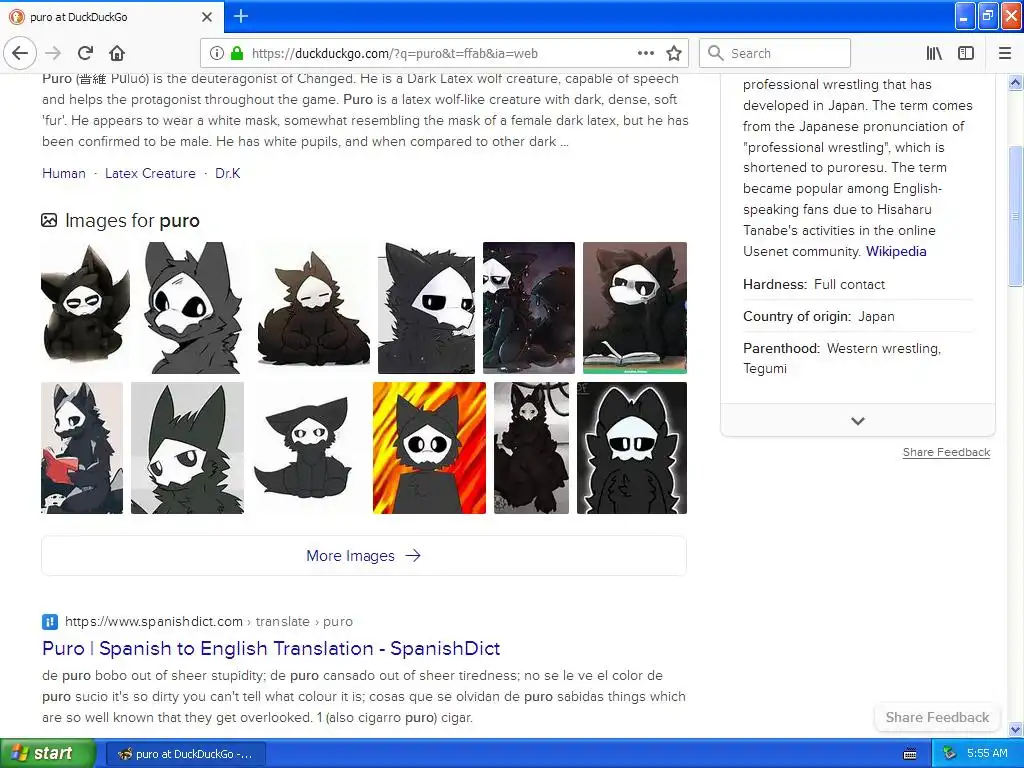The image size is (1024, 768).
Task: Open SpanishDict favicon beside result URL
Action: click(x=50, y=622)
